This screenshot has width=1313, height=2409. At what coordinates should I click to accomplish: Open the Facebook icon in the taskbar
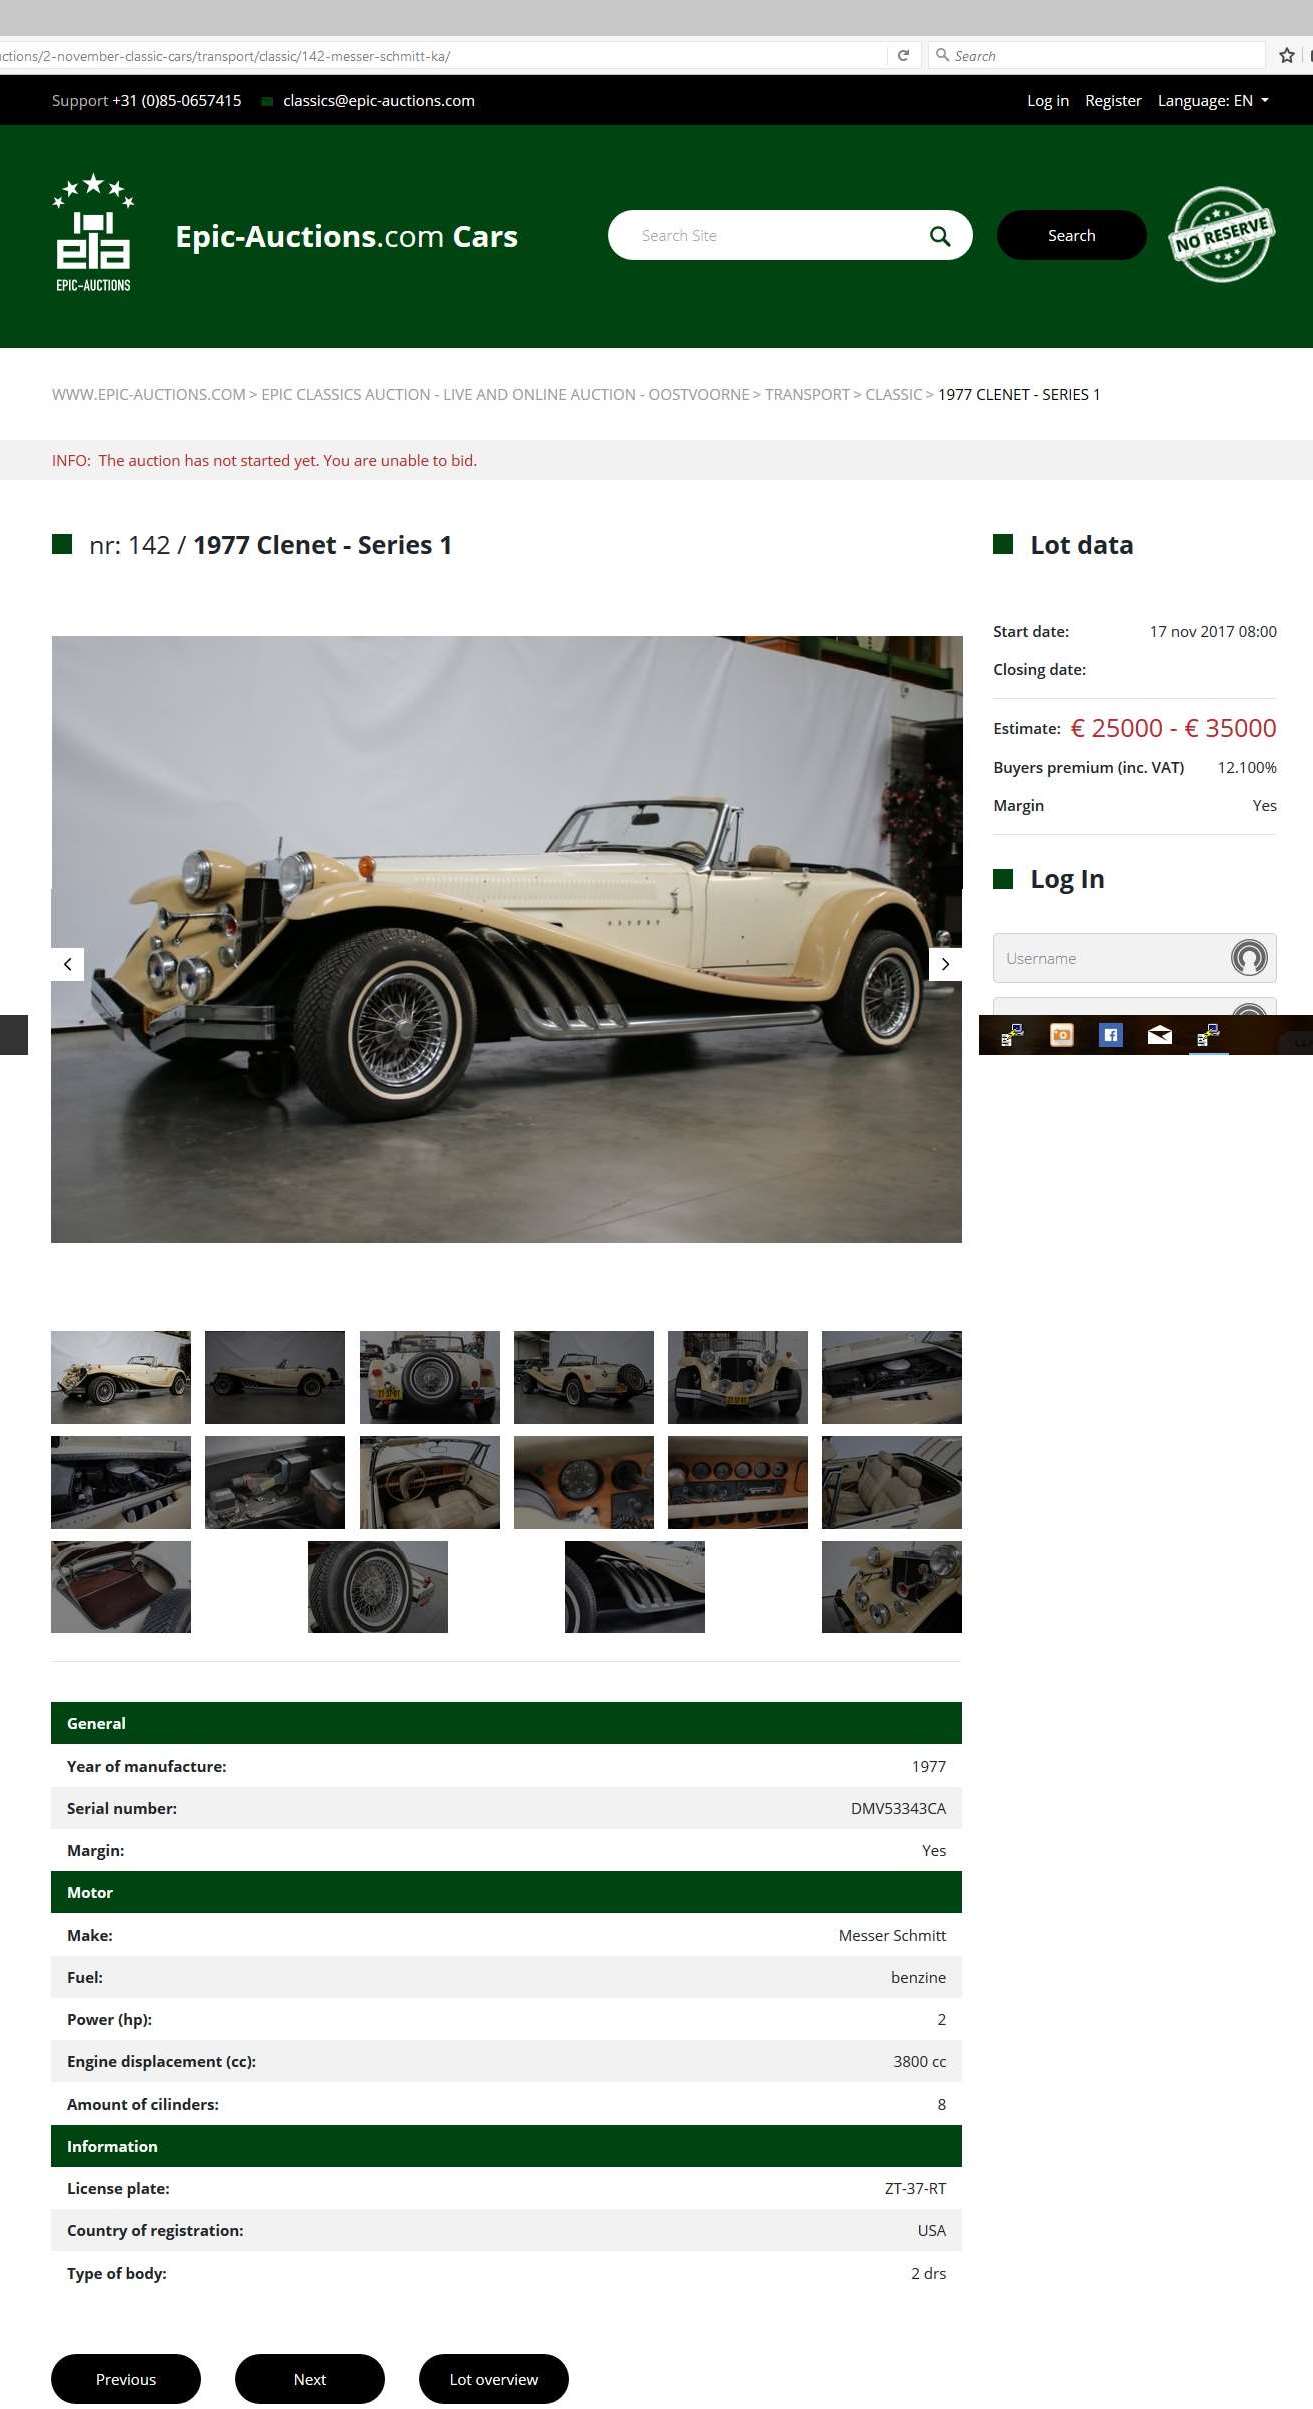pyautogui.click(x=1110, y=1035)
